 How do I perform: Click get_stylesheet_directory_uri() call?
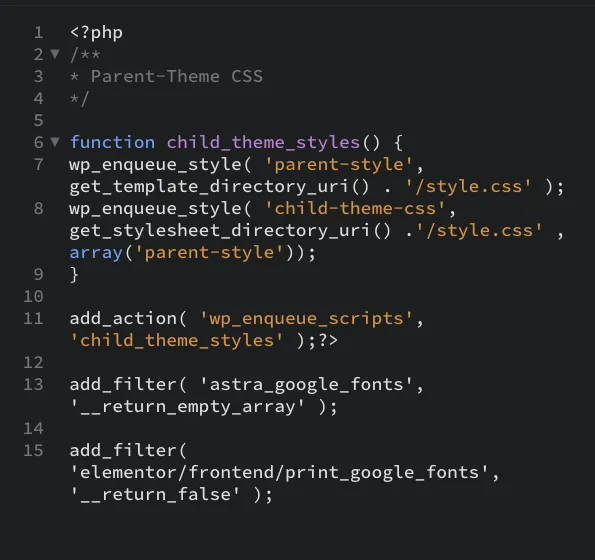point(230,231)
